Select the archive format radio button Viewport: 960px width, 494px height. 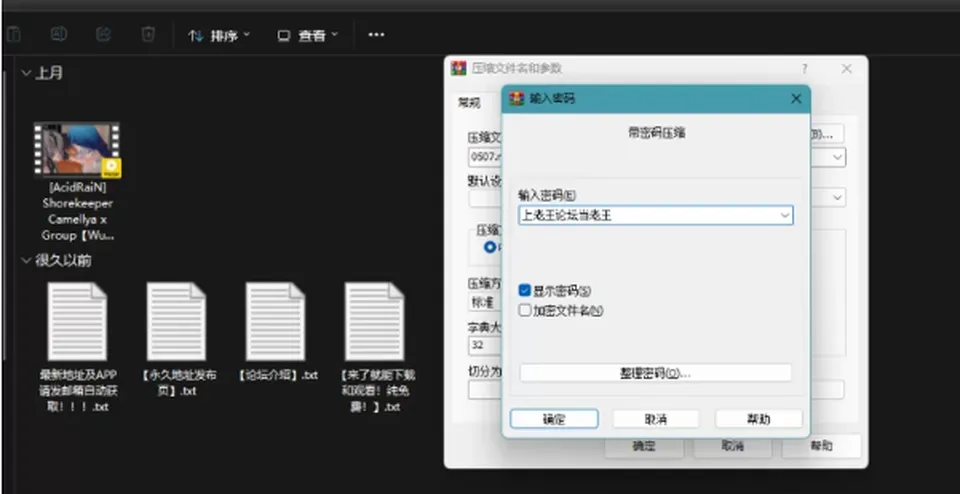pyautogui.click(x=490, y=247)
